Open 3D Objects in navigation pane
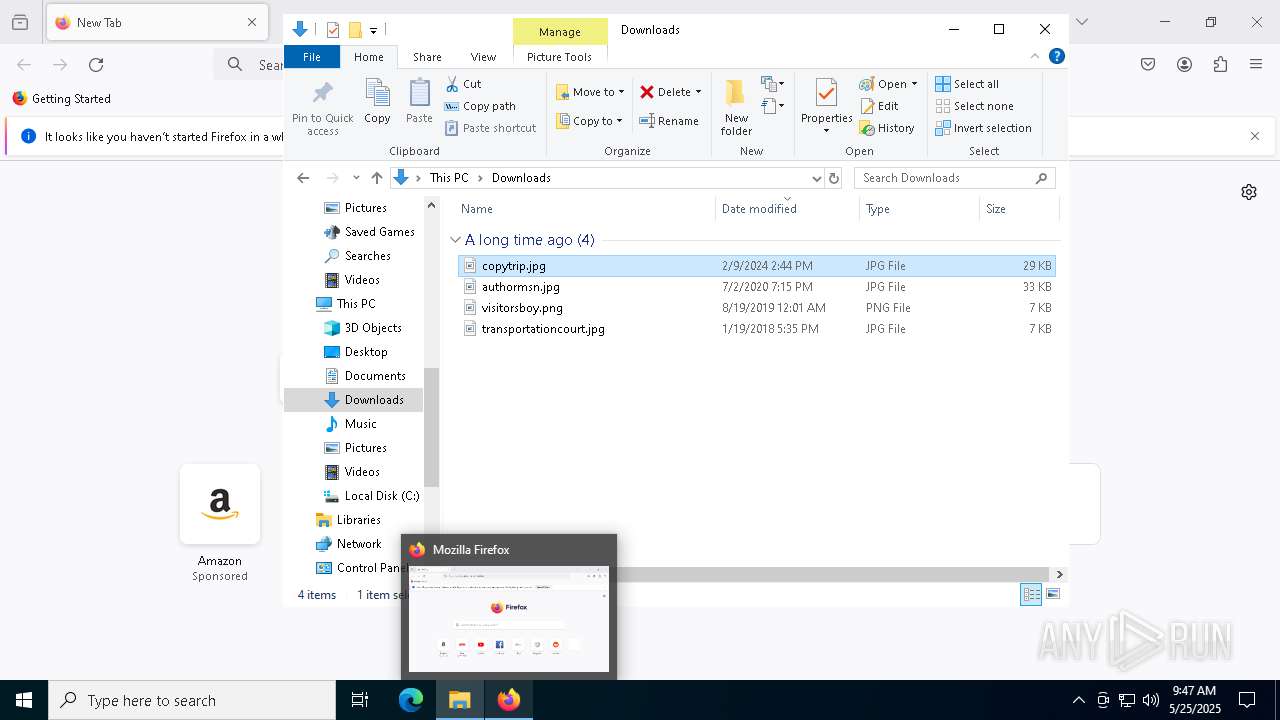 pyautogui.click(x=363, y=328)
